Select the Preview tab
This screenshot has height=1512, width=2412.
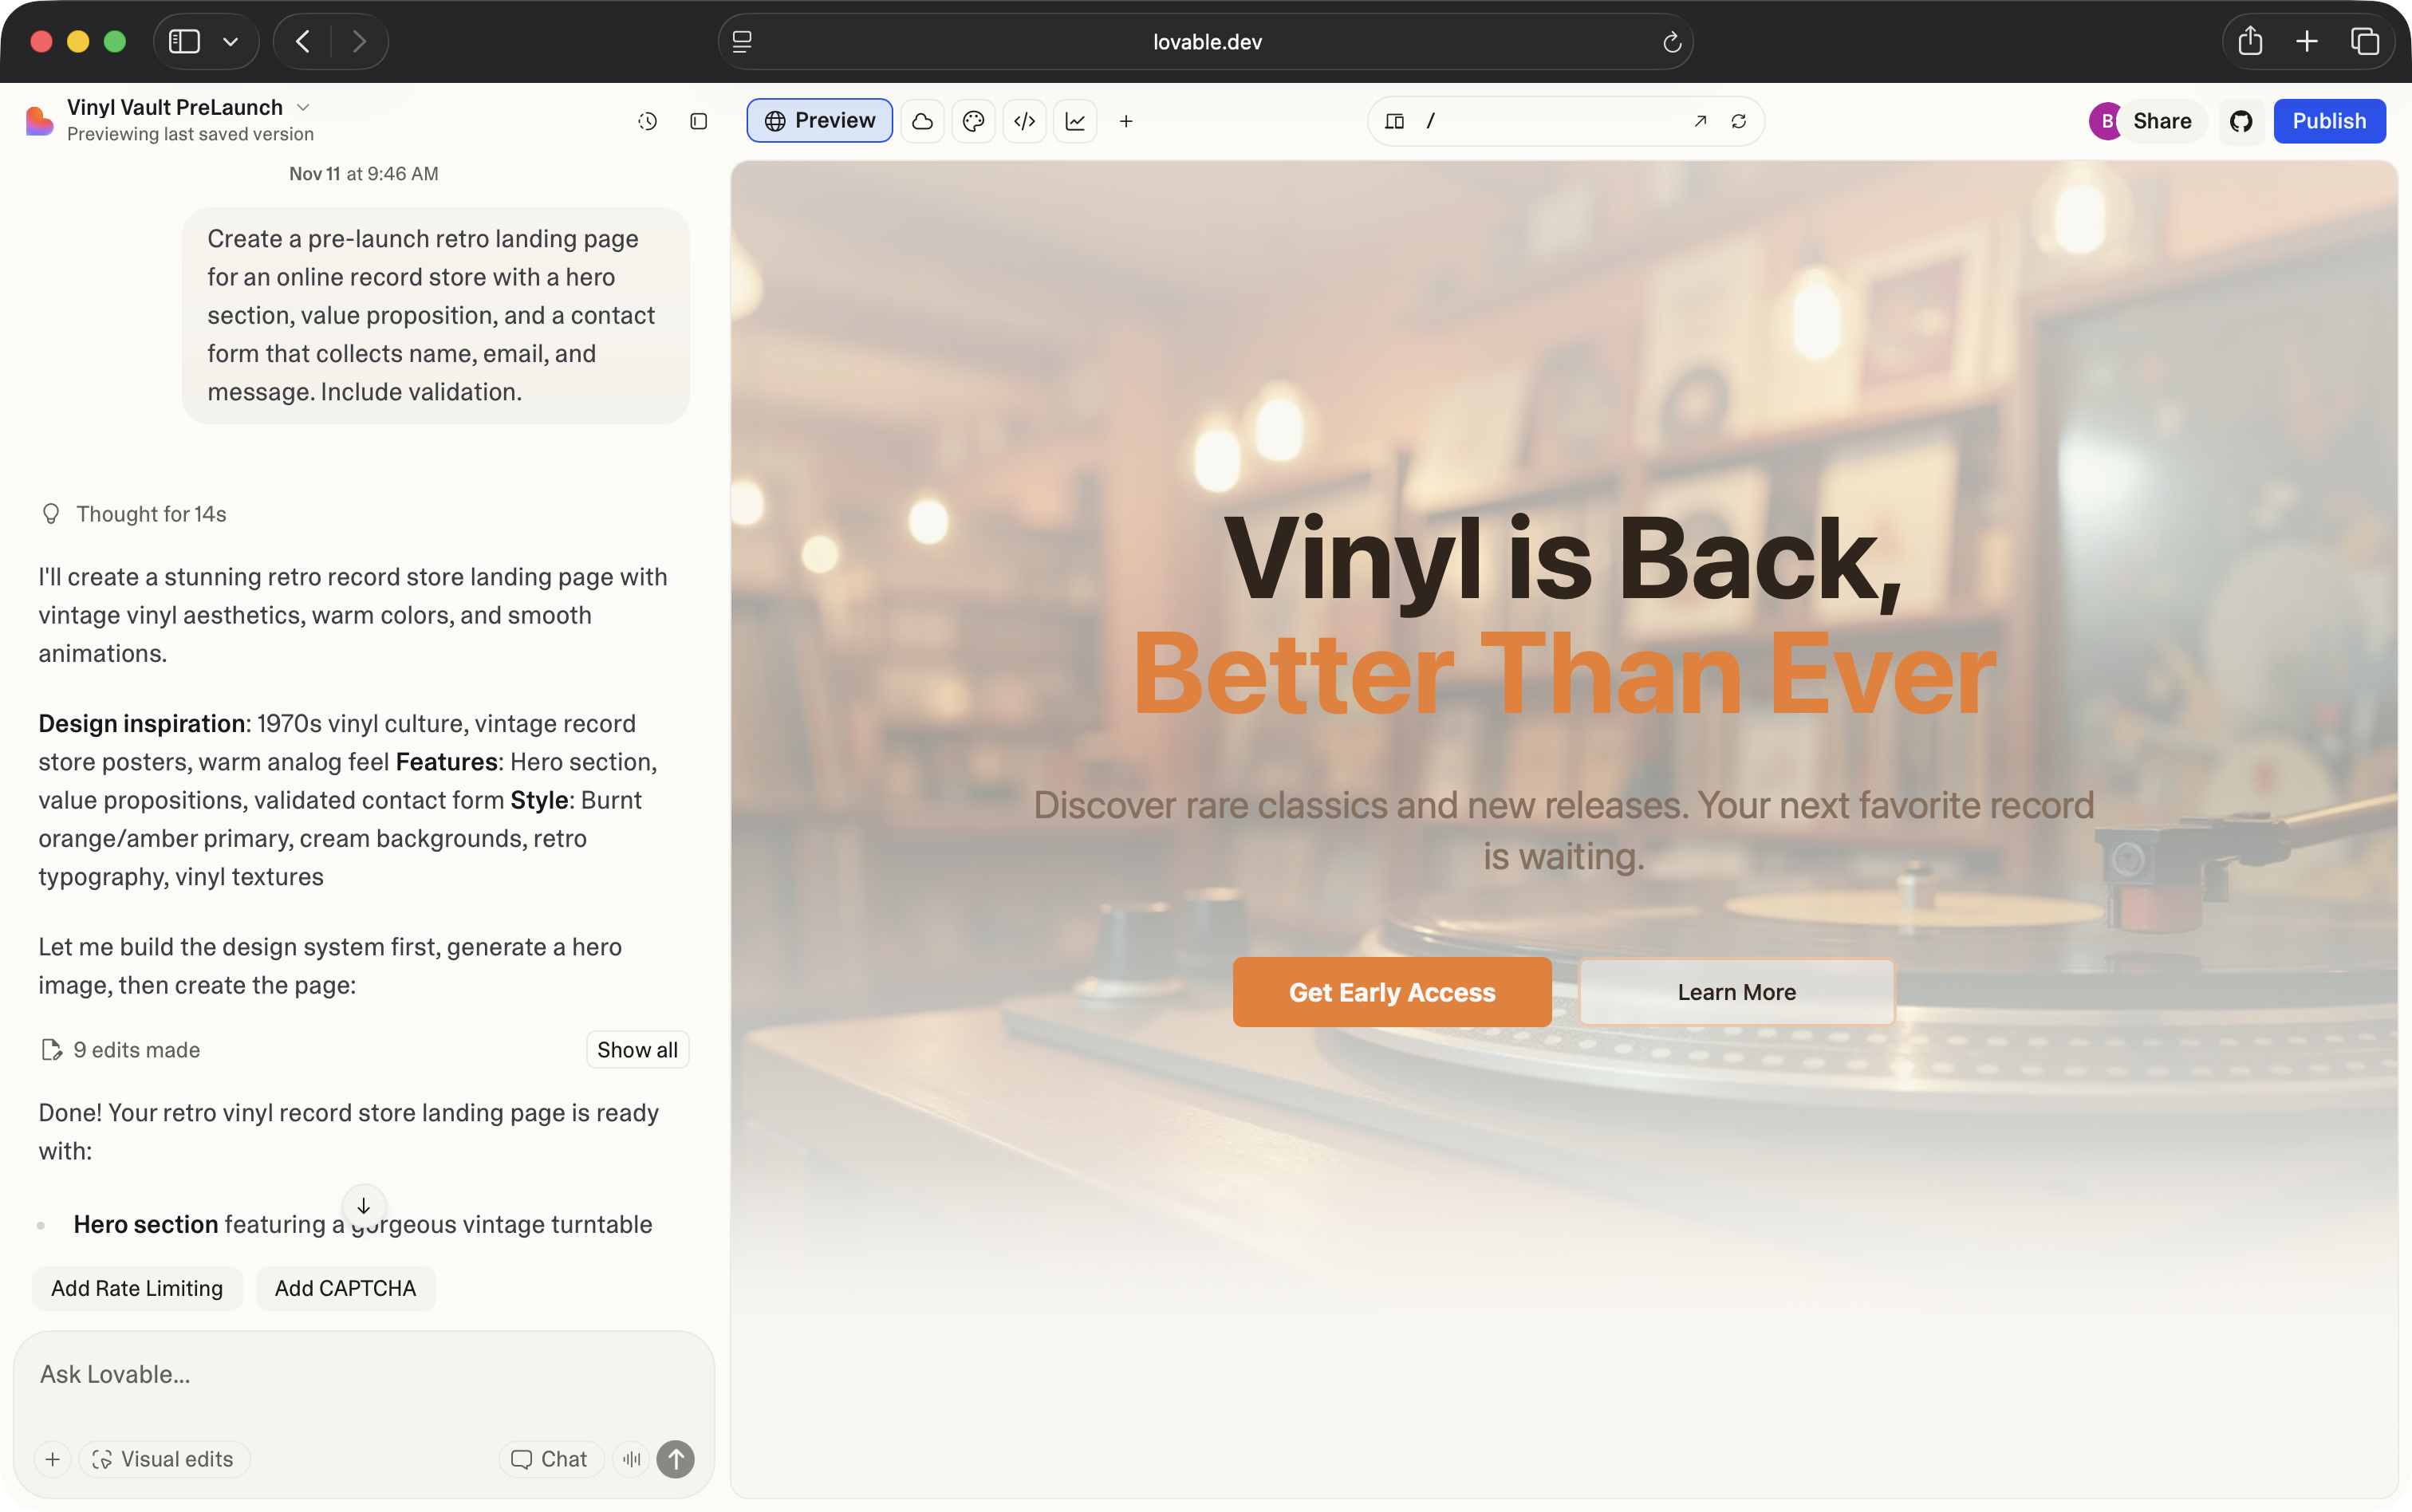coord(819,121)
